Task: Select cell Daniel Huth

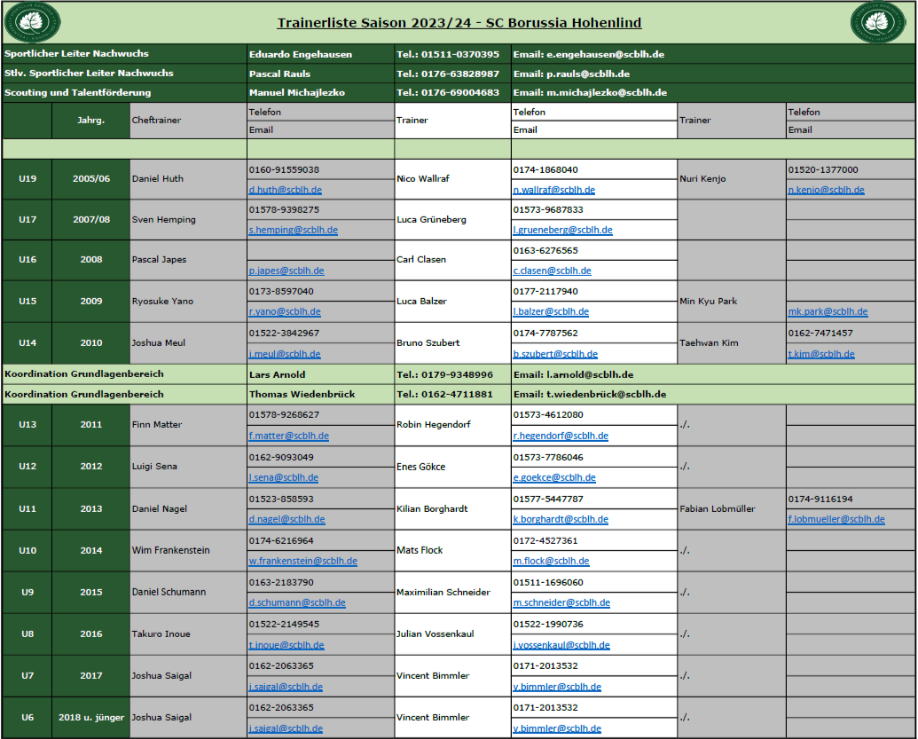Action: (189, 179)
